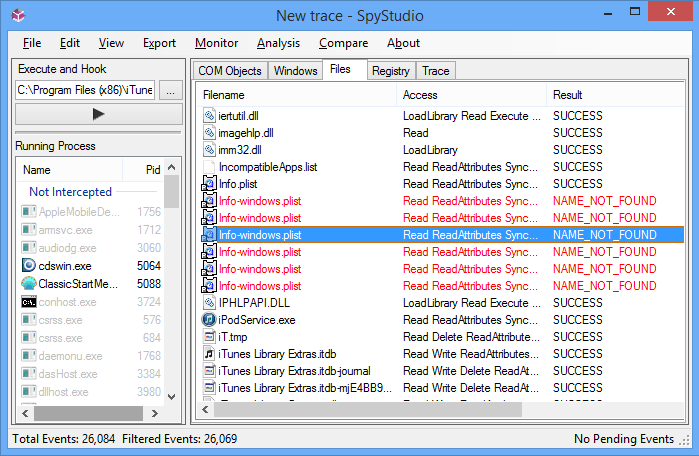Click the Execute and Hook play button

pos(99,114)
